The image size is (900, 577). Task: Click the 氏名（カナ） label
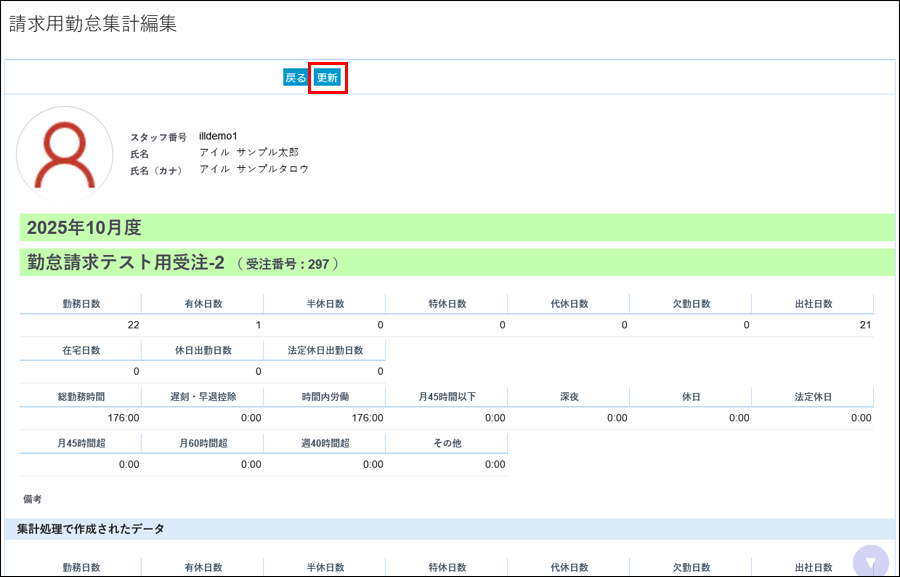click(156, 171)
